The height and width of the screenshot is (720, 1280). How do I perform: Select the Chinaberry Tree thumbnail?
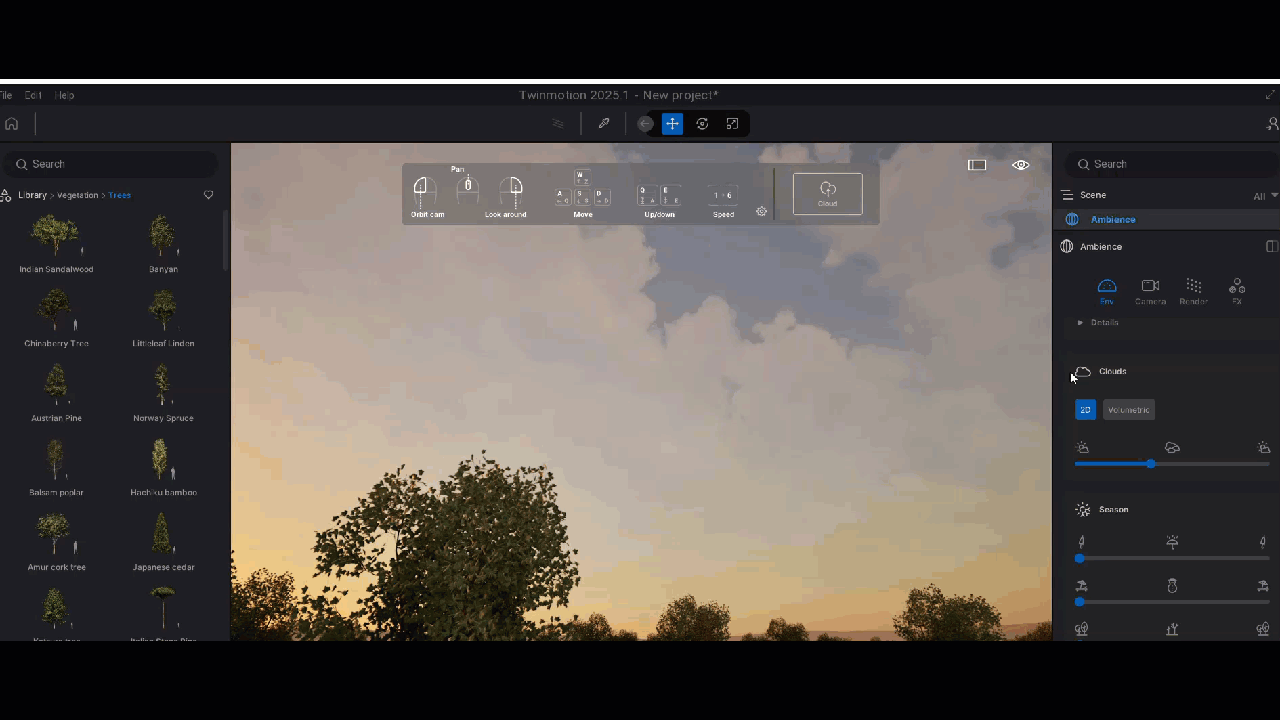(x=56, y=311)
